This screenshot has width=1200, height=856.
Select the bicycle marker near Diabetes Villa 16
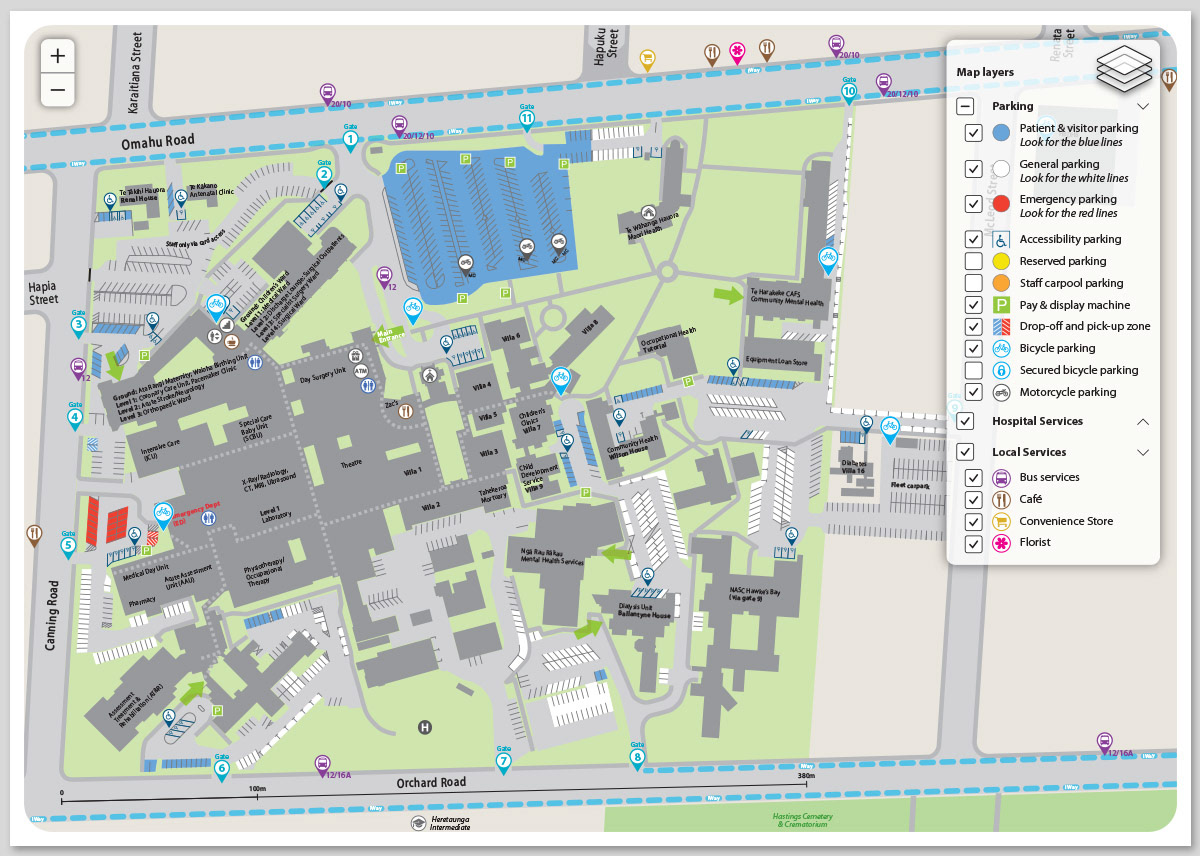point(890,430)
